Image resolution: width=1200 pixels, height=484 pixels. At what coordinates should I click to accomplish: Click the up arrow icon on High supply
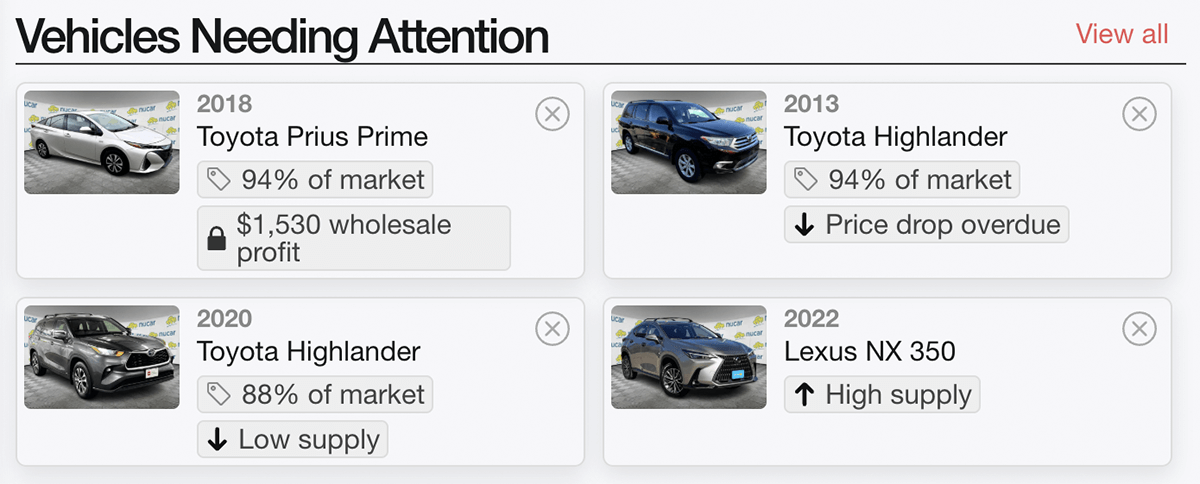804,395
